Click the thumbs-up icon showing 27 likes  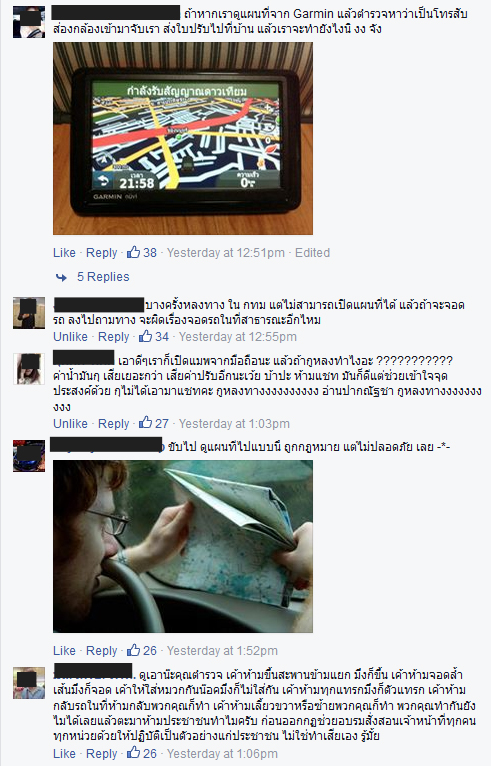[x=145, y=423]
